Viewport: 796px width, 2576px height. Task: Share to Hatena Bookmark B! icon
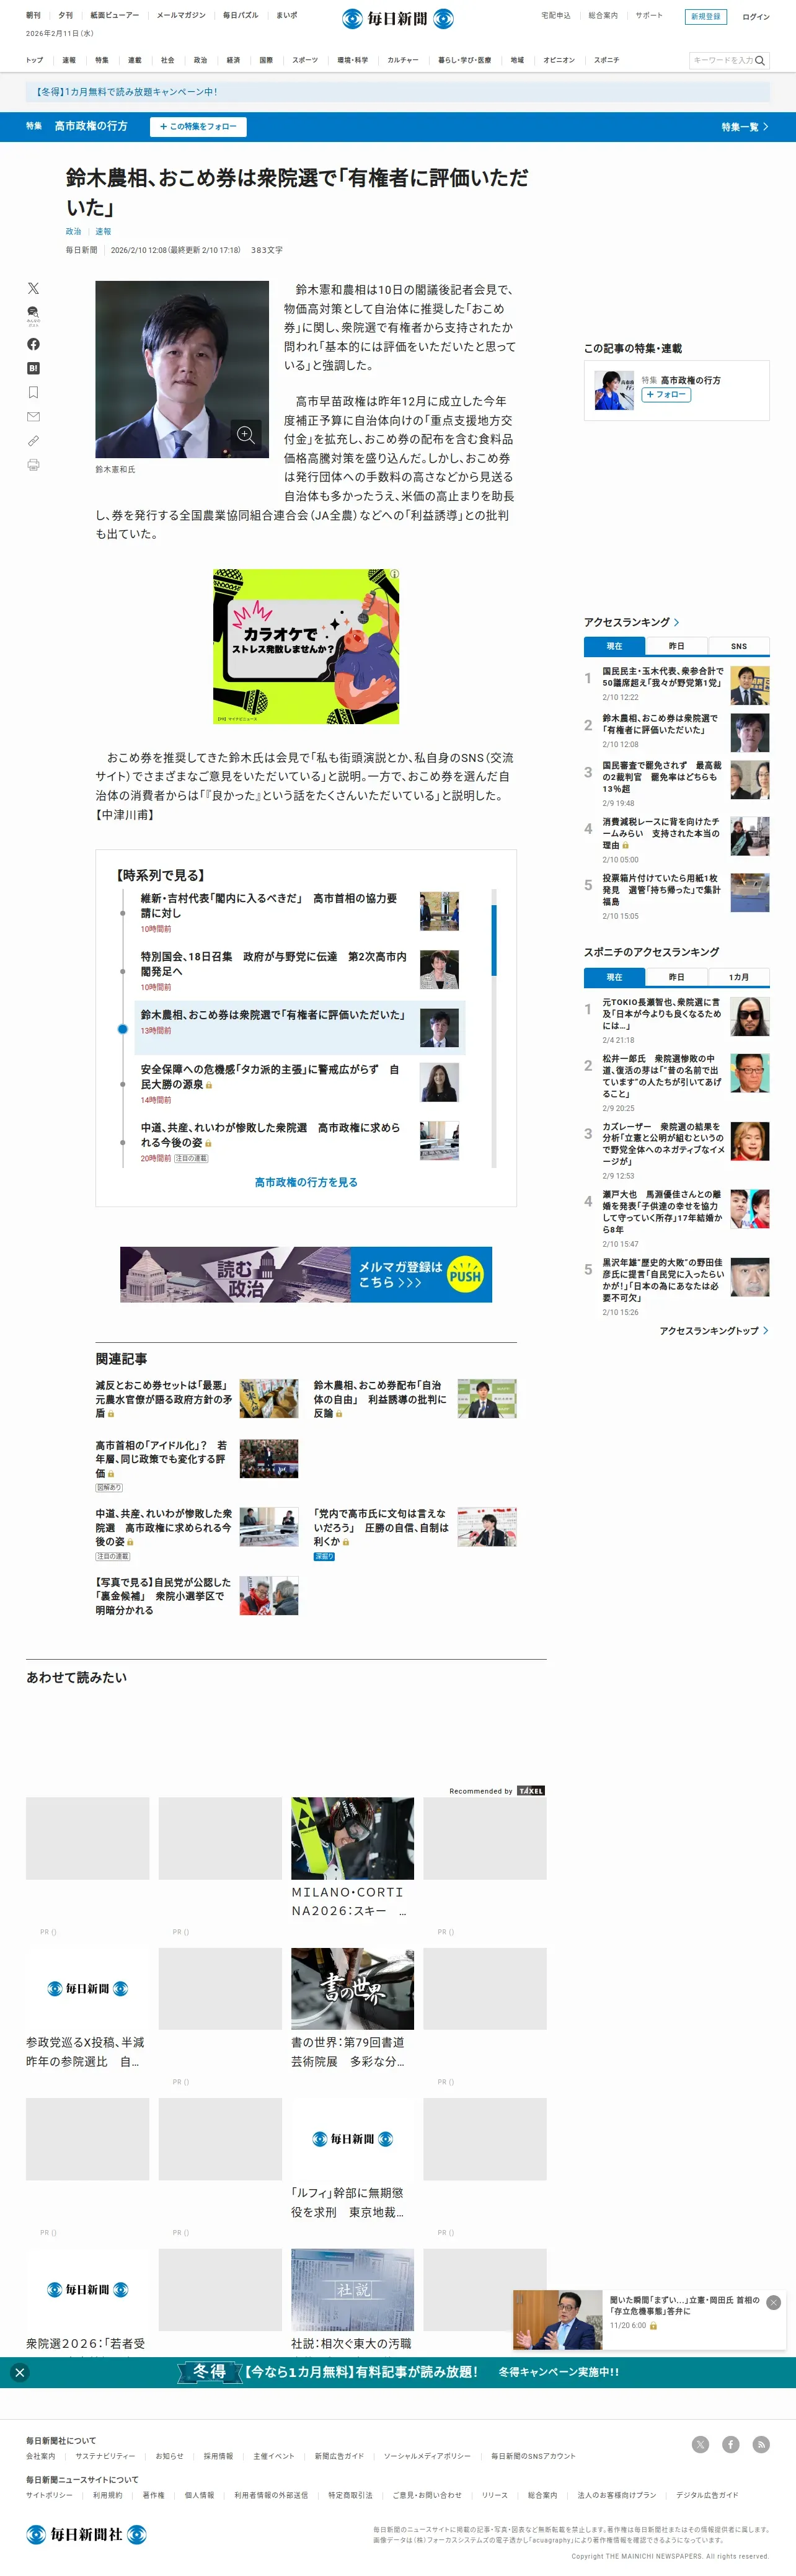[x=33, y=368]
